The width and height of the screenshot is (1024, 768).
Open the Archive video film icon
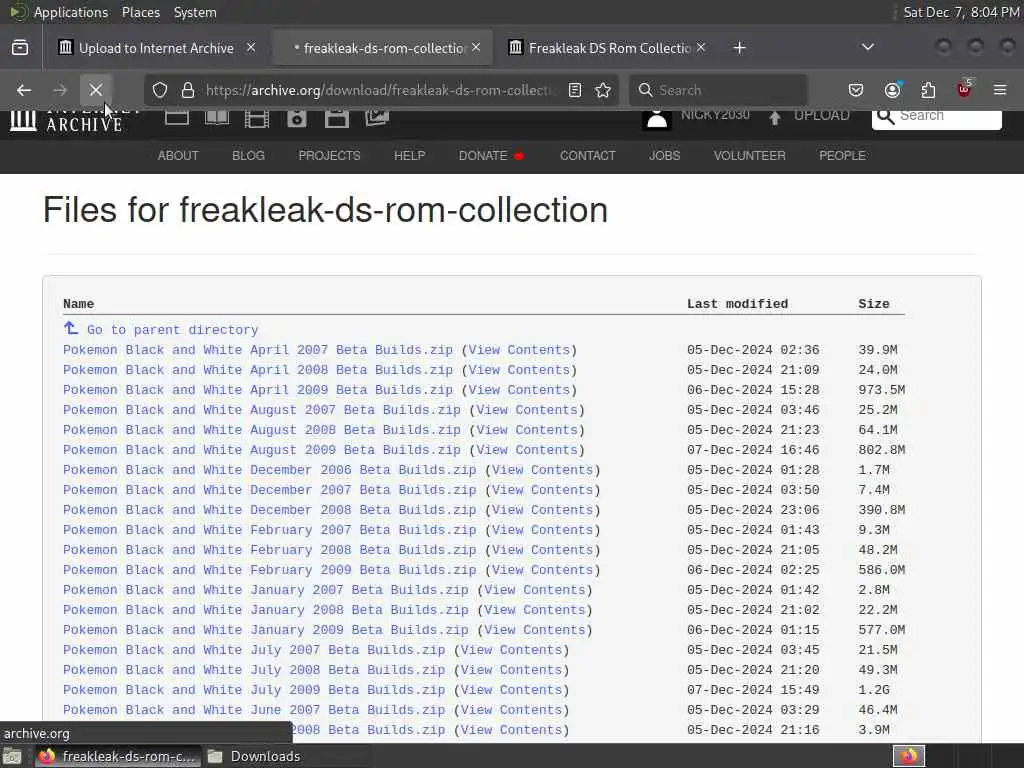(x=257, y=118)
